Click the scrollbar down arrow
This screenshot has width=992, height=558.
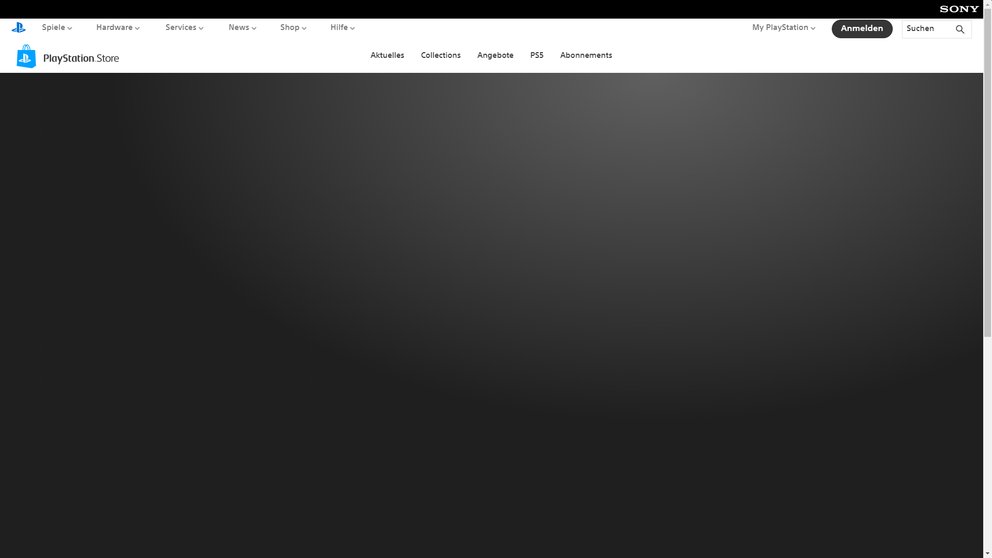[x=988, y=554]
